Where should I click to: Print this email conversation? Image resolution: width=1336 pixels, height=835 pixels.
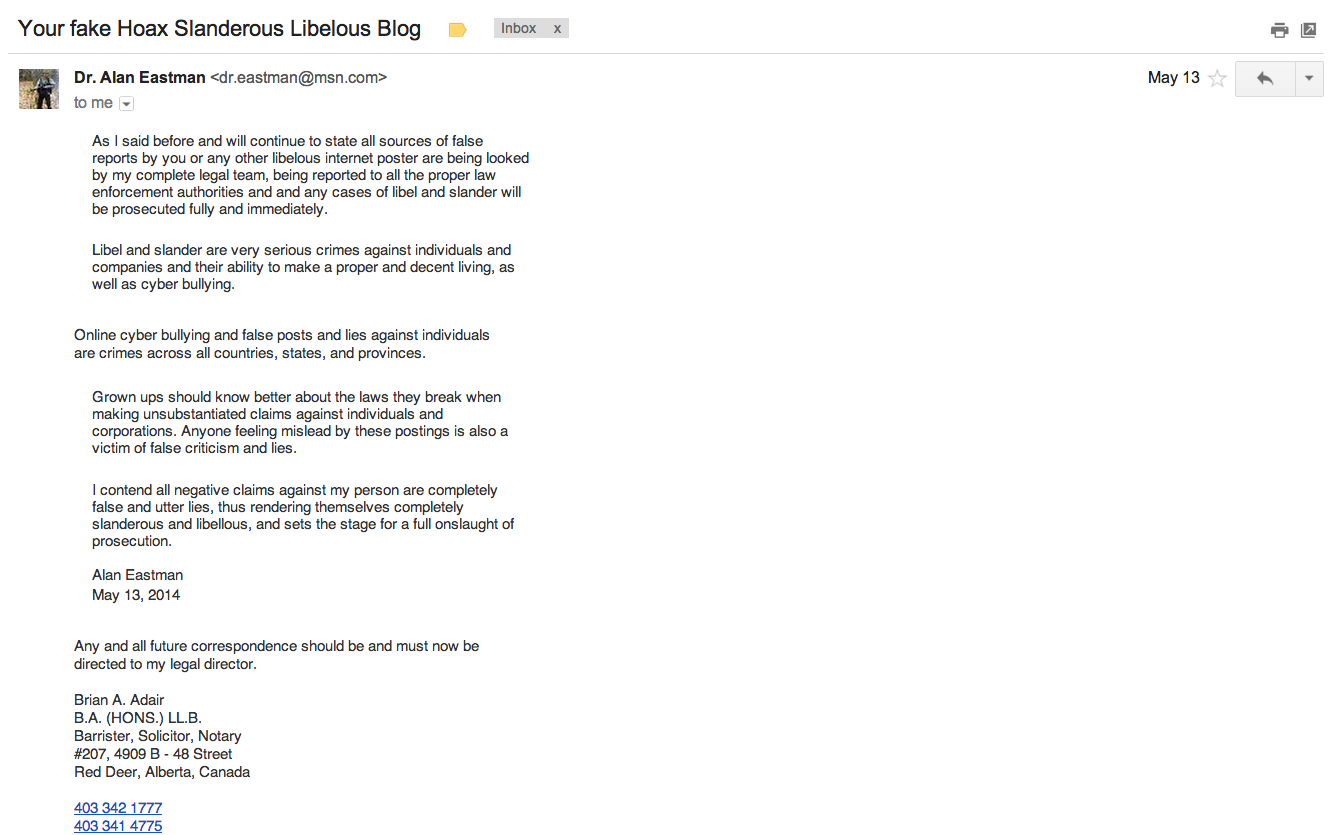point(1279,30)
